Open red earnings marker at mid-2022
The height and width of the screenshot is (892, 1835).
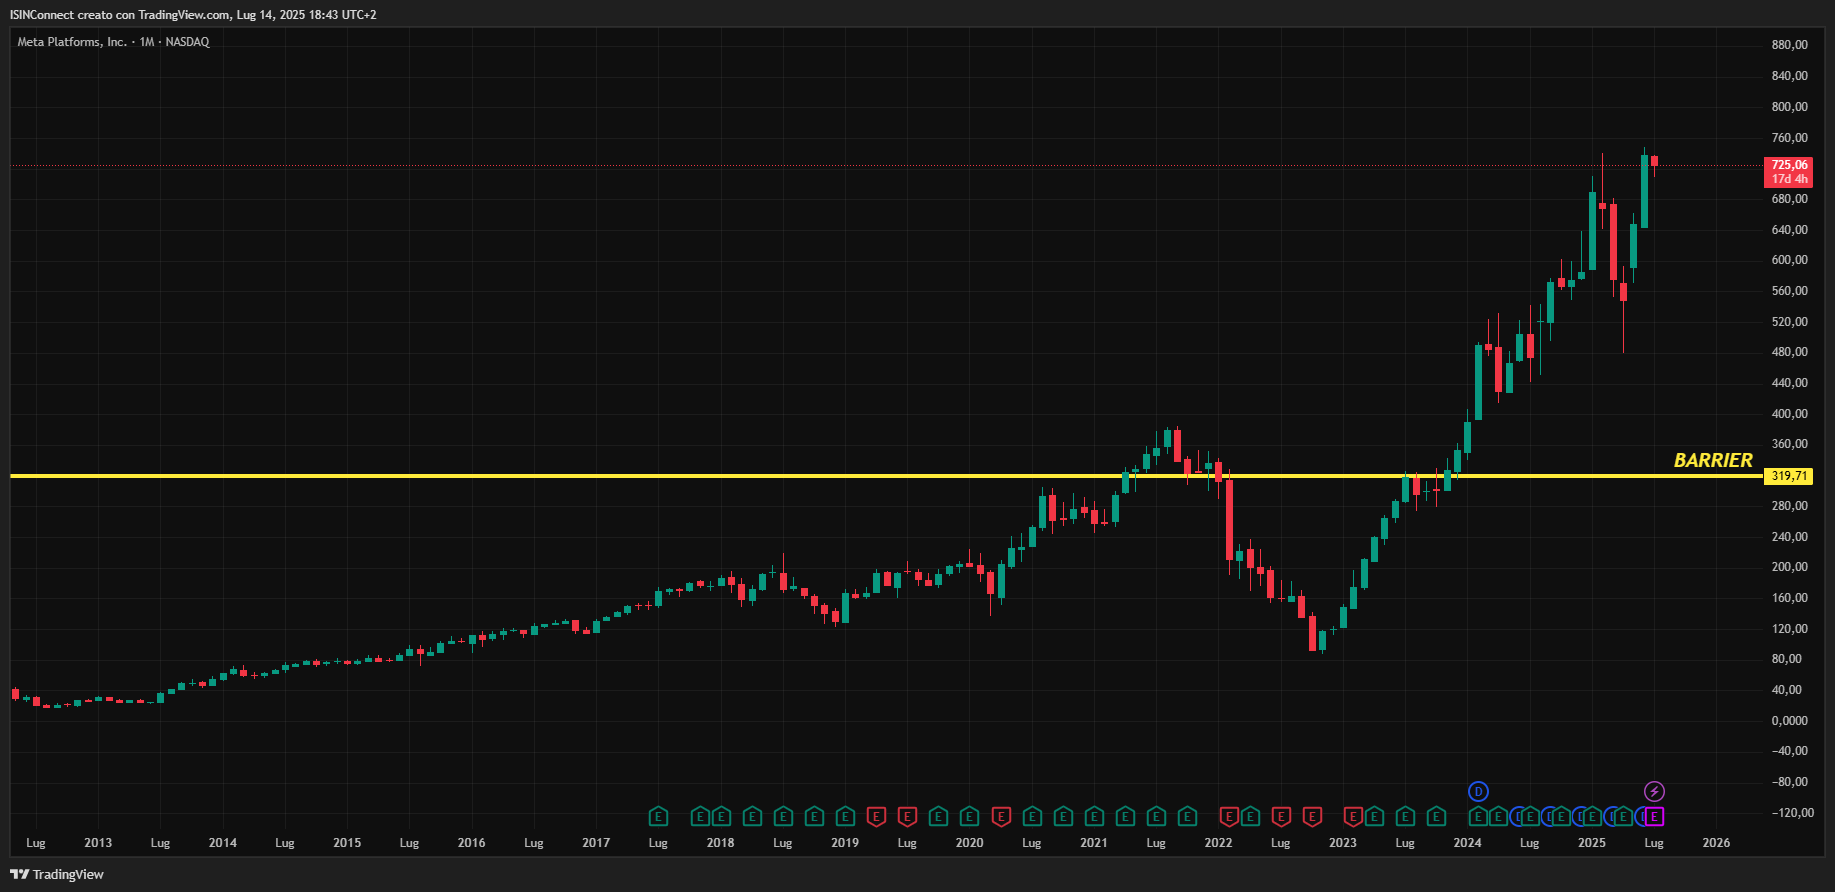pos(1281,817)
